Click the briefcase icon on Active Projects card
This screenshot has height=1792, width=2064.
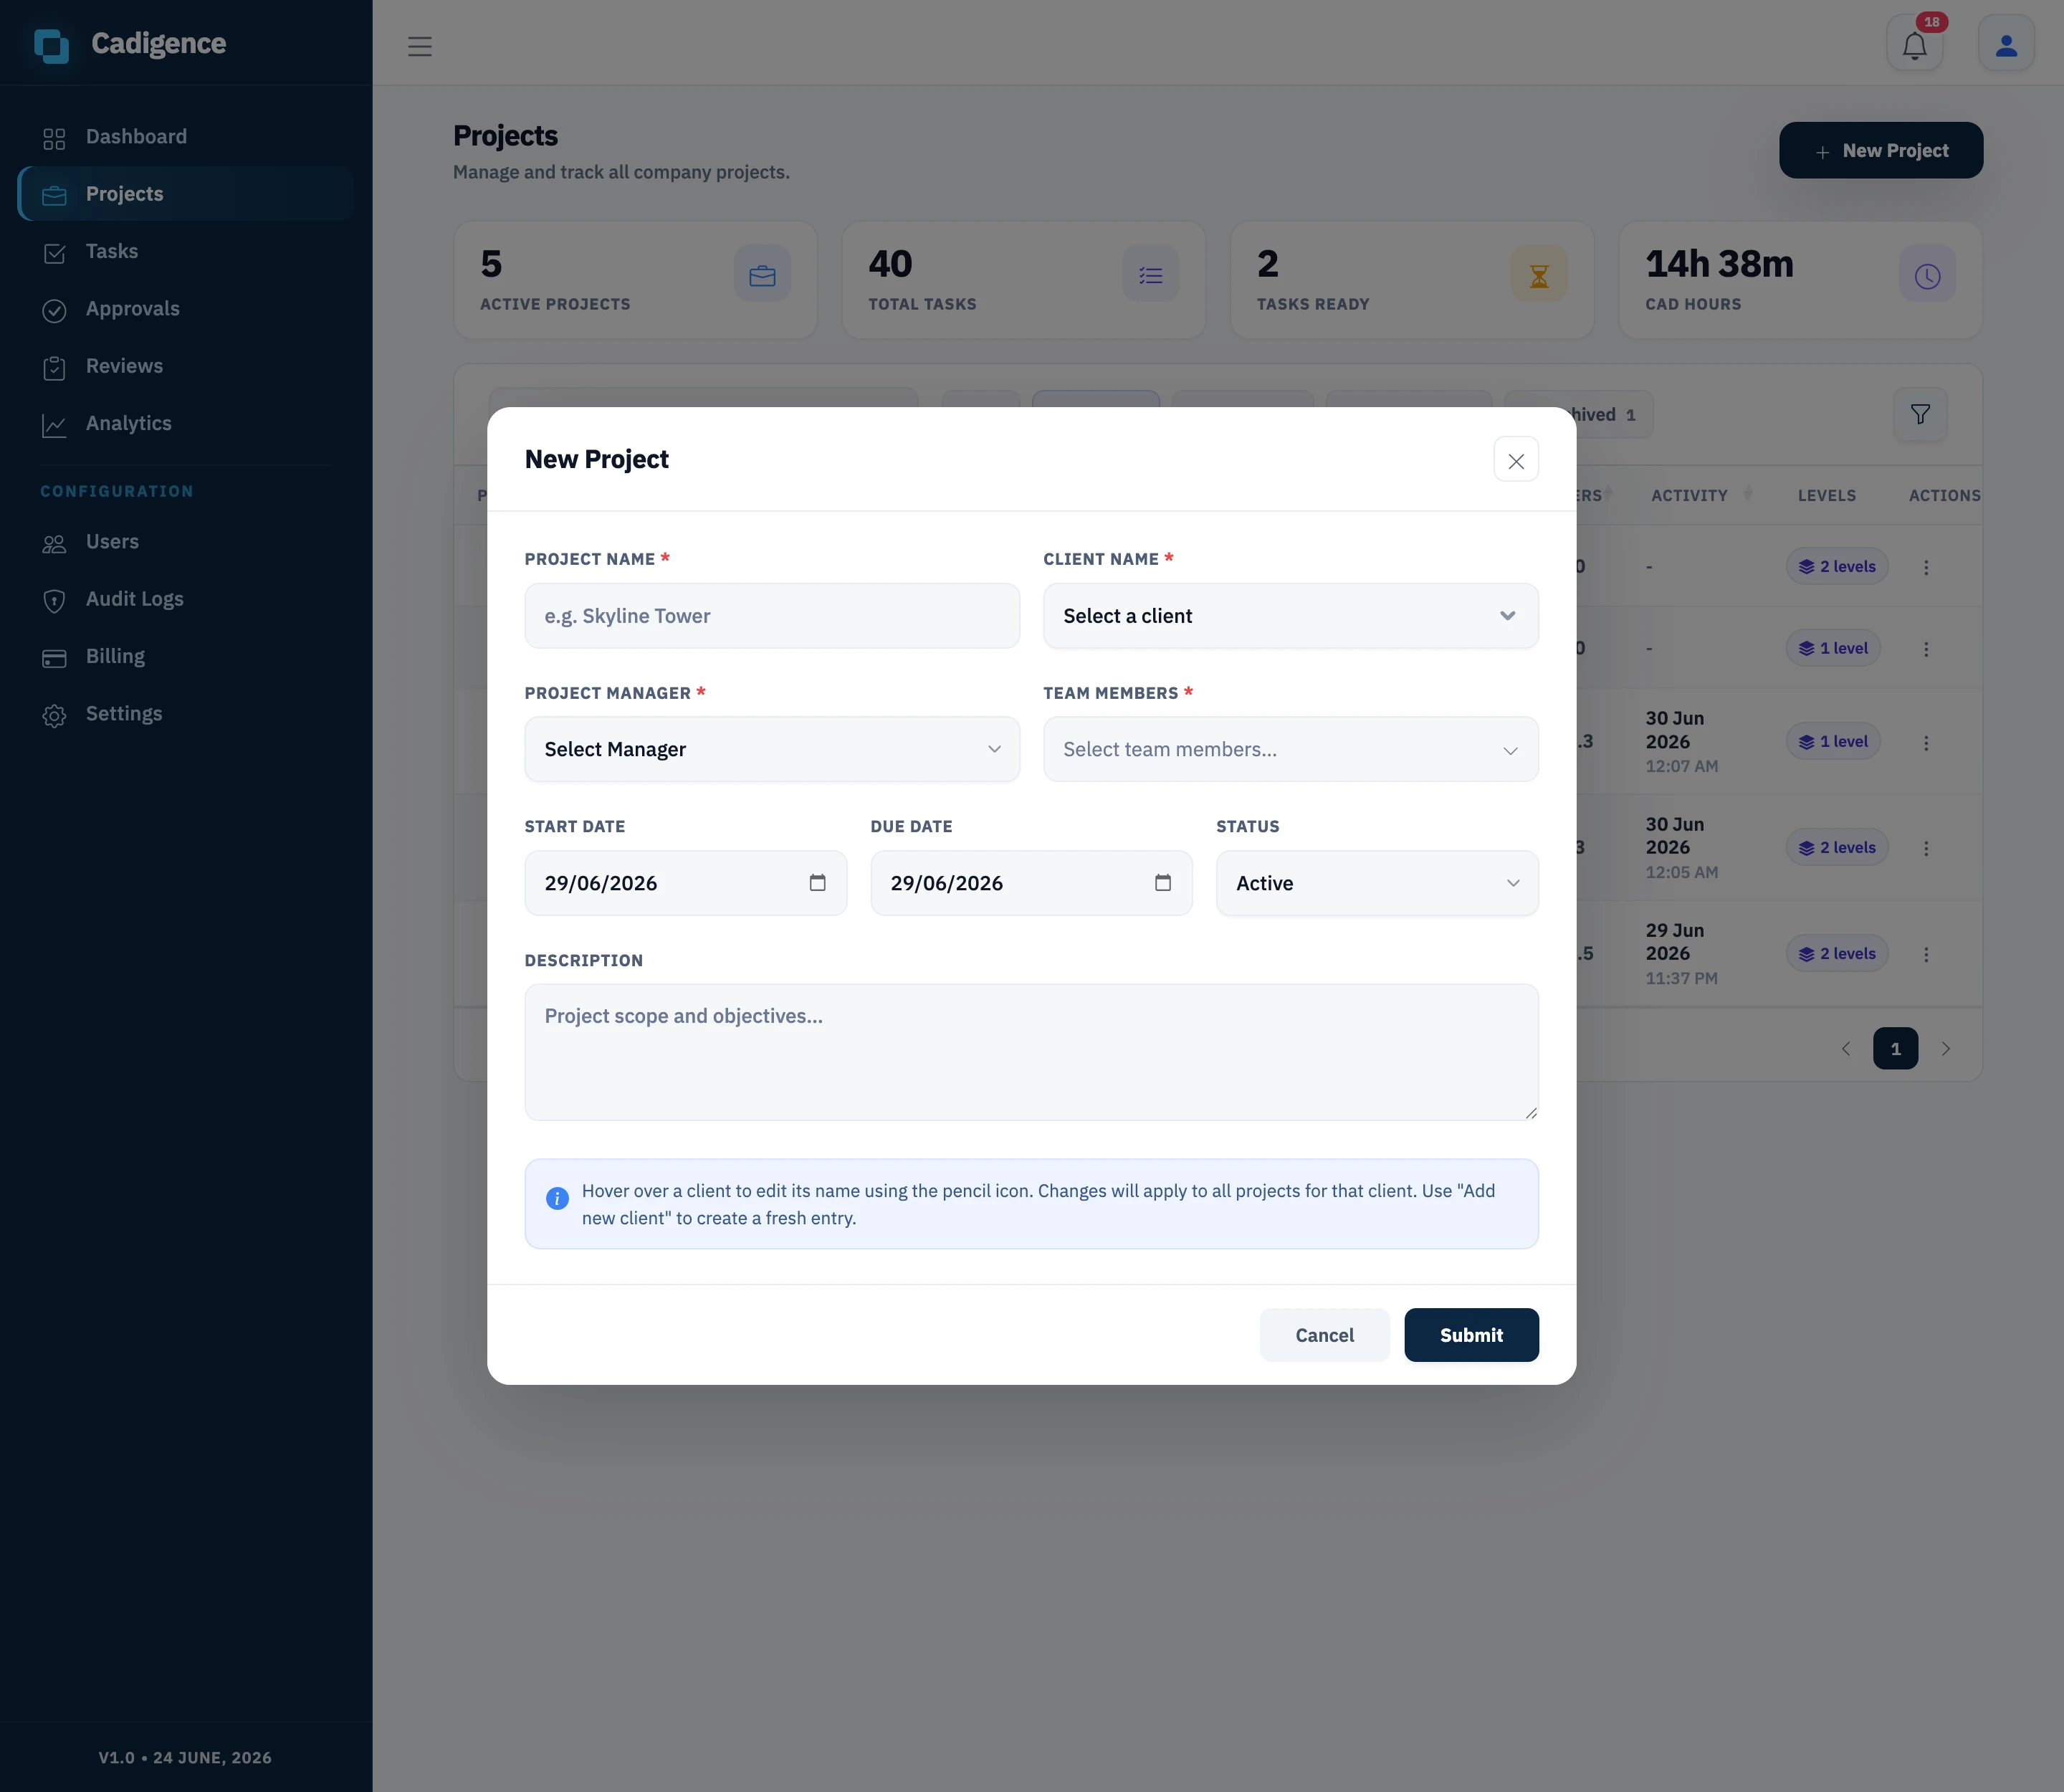762,274
